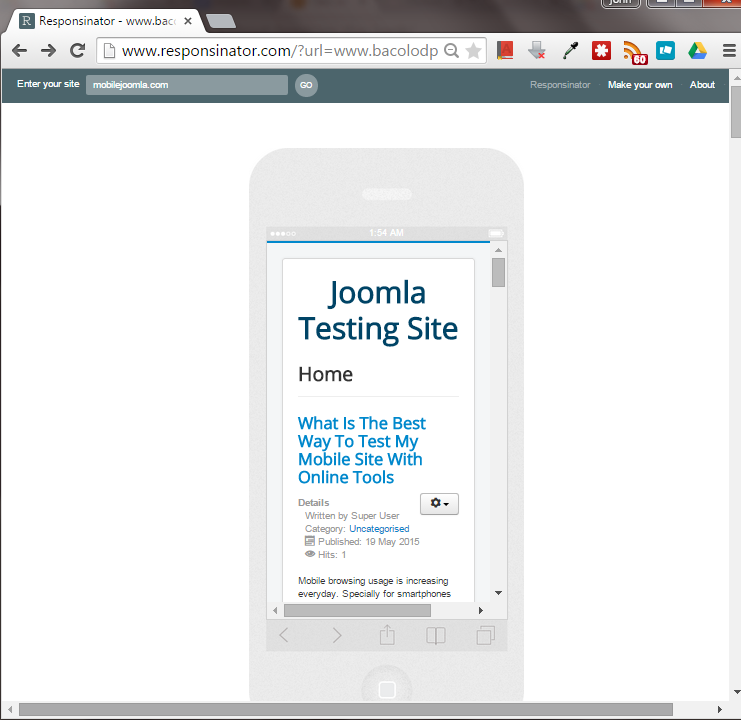Image resolution: width=741 pixels, height=720 pixels.
Task: Click the phone mockup bookmarks book icon
Action: pos(436,635)
